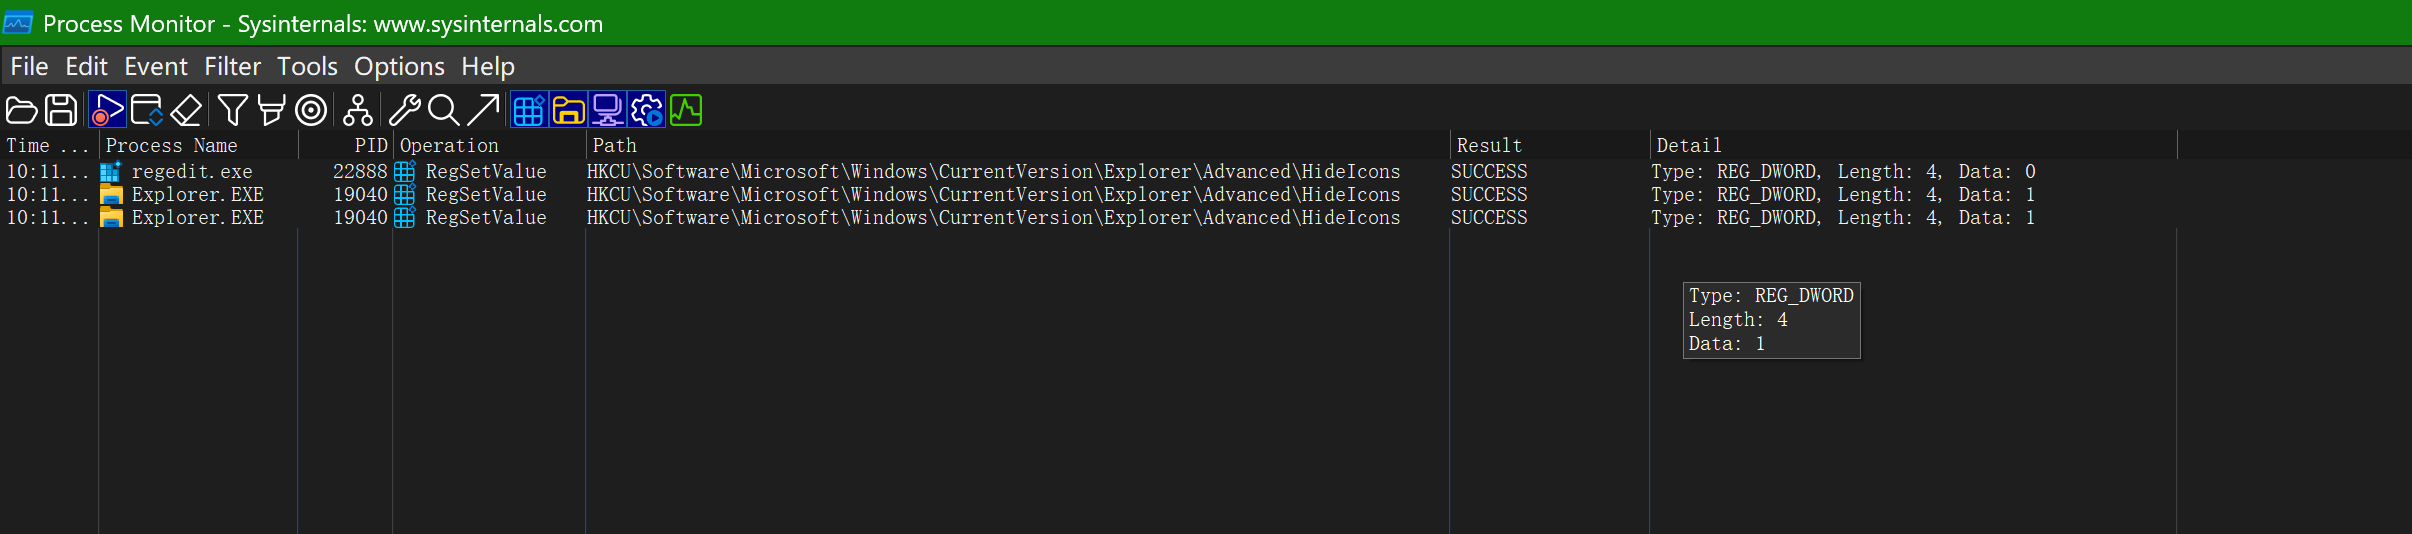The image size is (2412, 534).
Task: Click the PID column header
Action: (x=345, y=145)
